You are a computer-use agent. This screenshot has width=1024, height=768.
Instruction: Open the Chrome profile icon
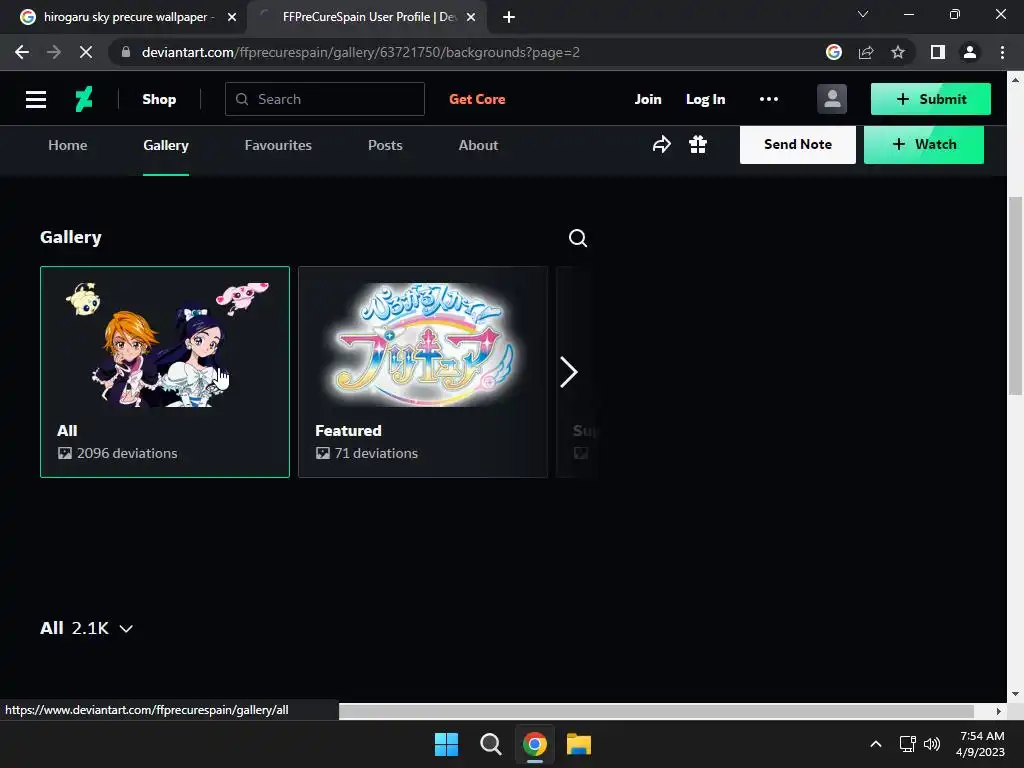click(970, 52)
